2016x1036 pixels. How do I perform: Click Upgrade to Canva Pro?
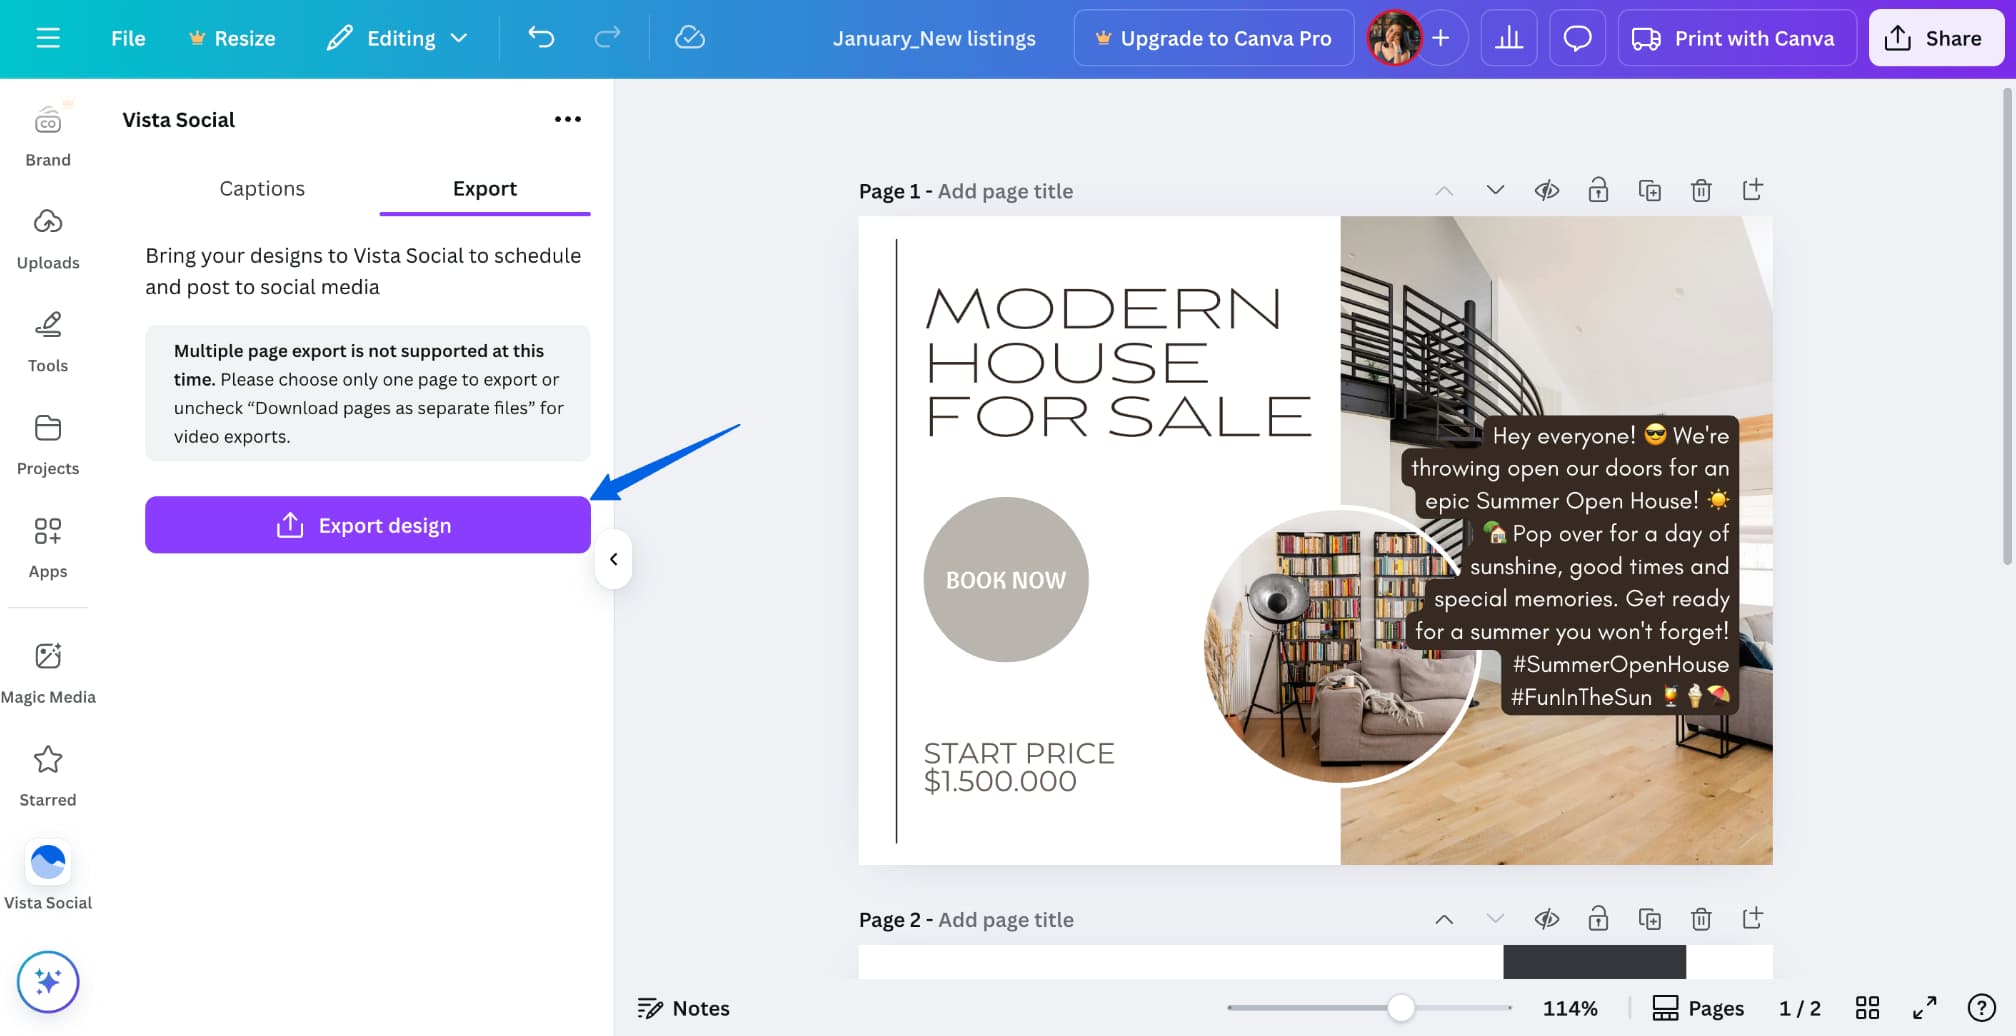tap(1212, 37)
